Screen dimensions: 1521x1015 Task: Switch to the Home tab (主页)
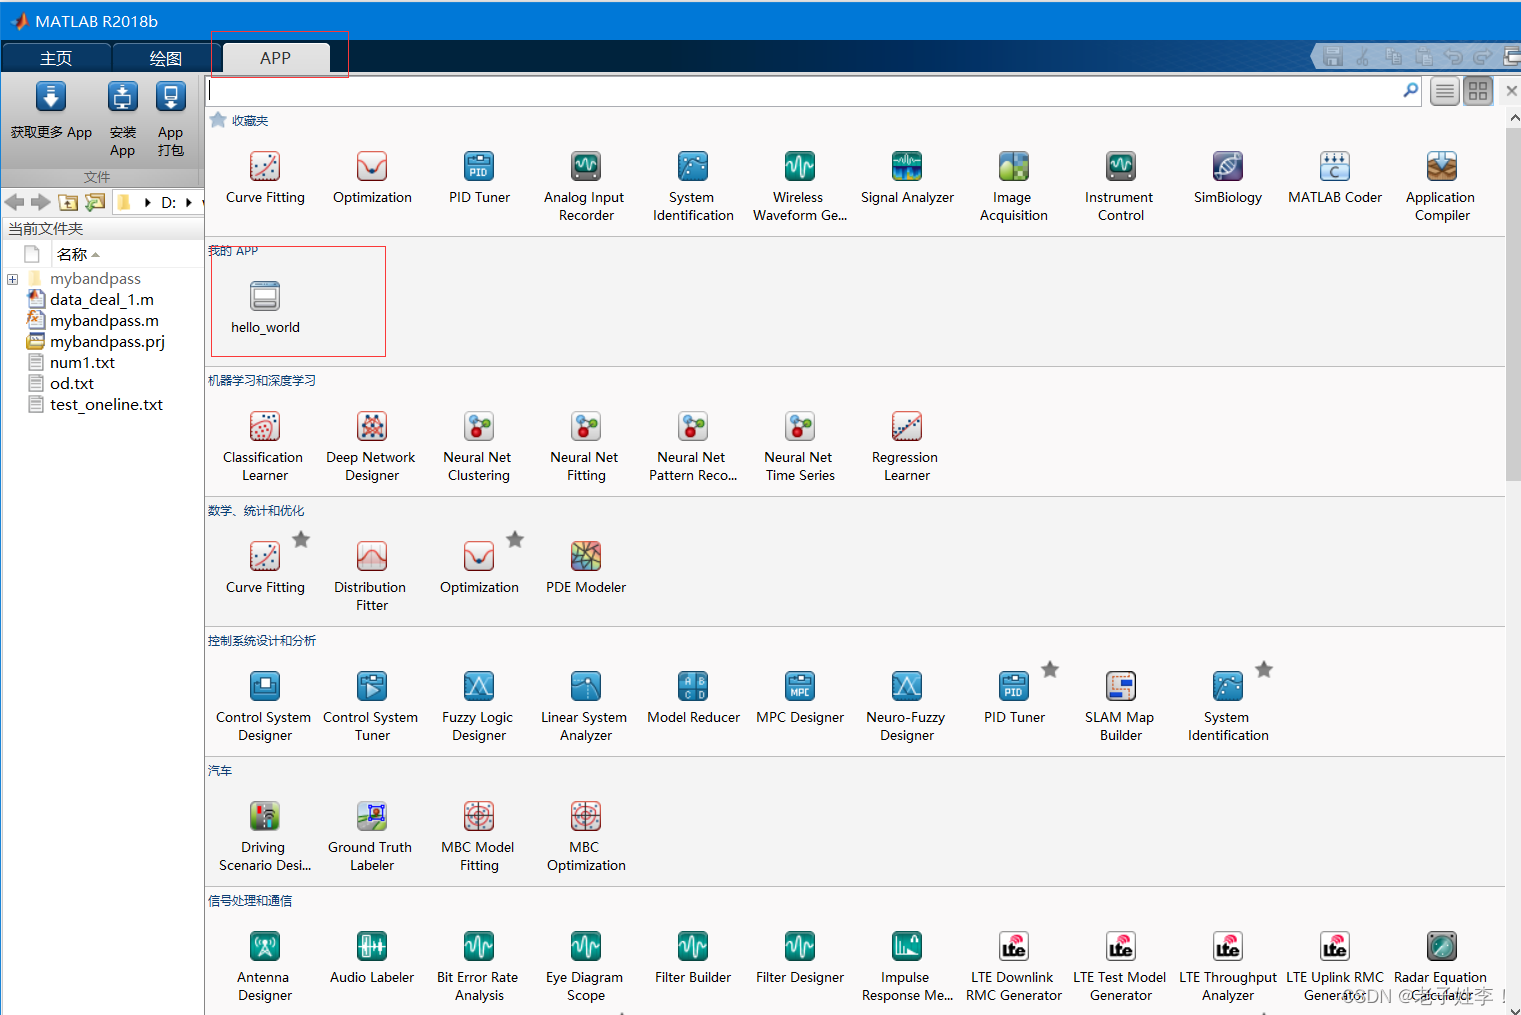(x=55, y=59)
